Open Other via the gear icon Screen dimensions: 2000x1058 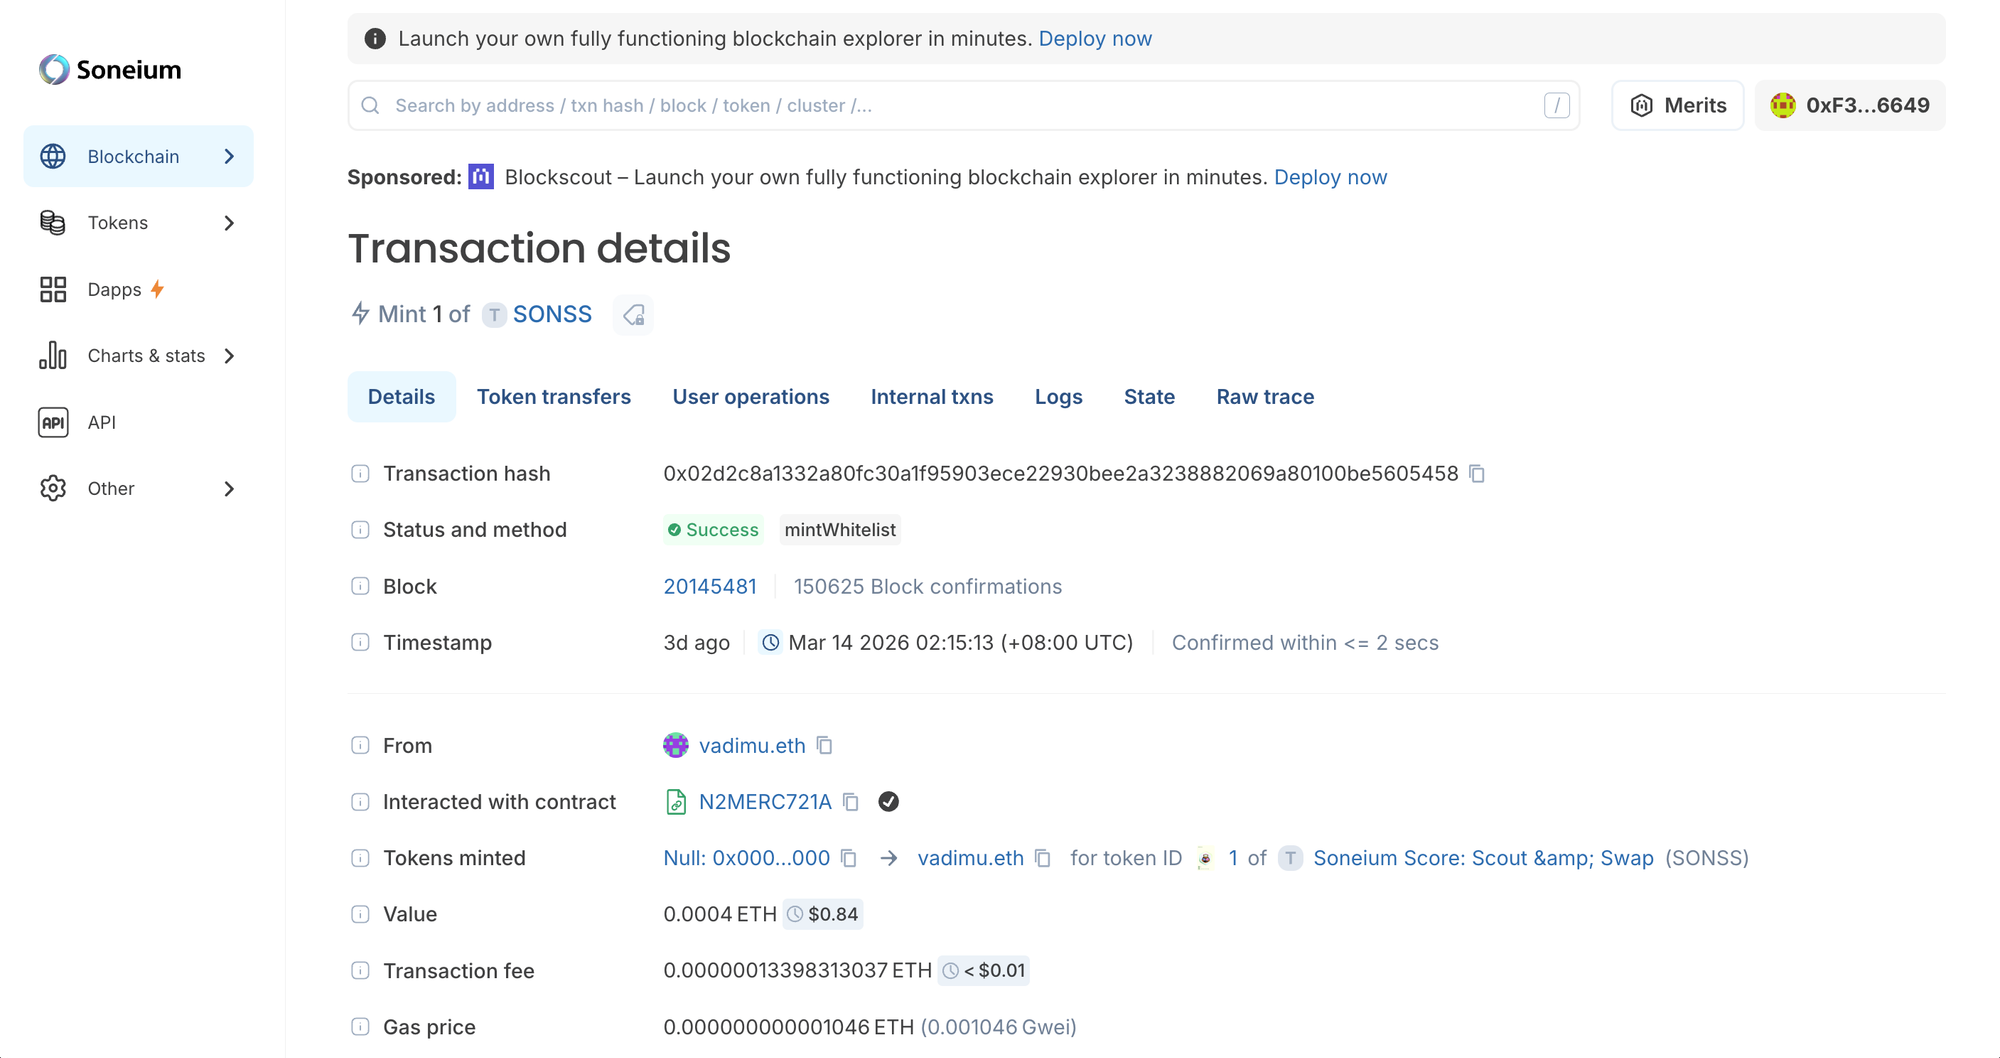click(x=53, y=488)
